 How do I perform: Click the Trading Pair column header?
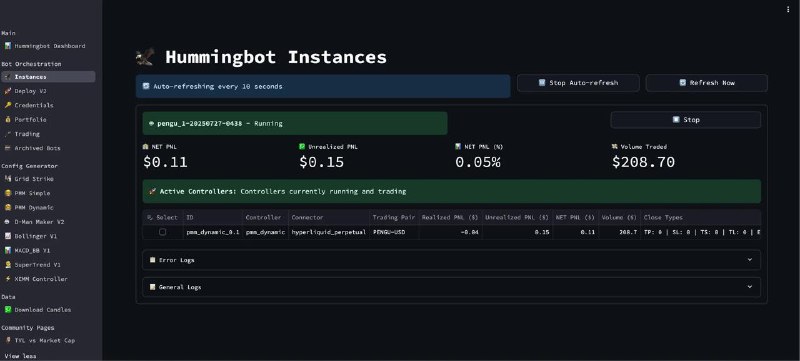(x=394, y=218)
